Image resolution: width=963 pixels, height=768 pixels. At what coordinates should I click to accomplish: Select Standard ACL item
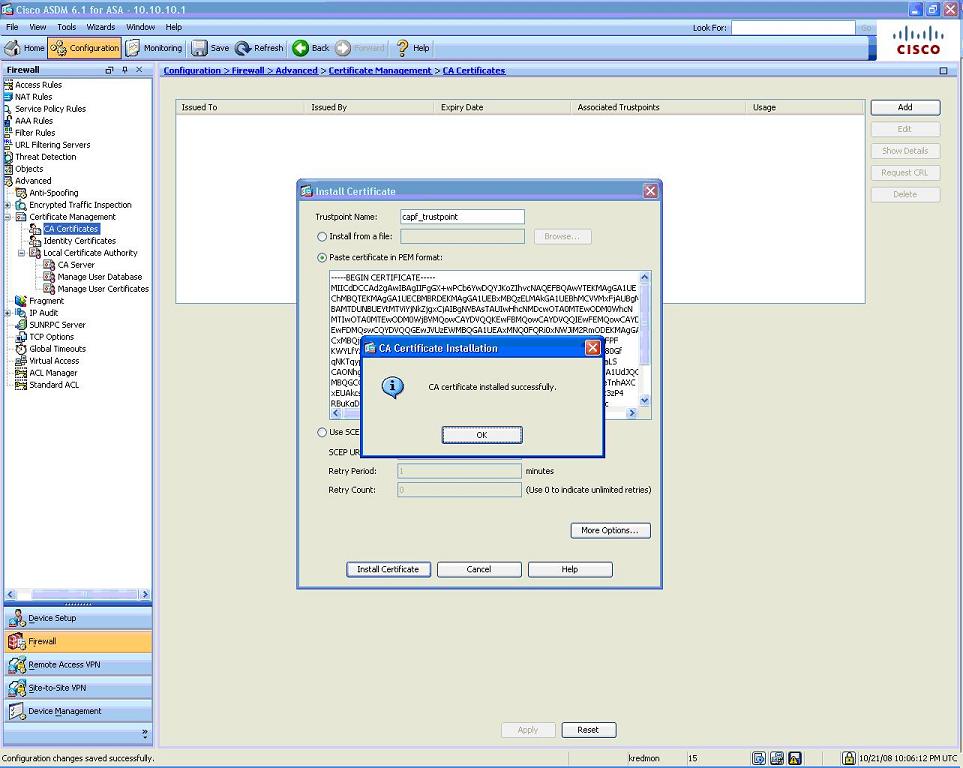click(x=53, y=385)
